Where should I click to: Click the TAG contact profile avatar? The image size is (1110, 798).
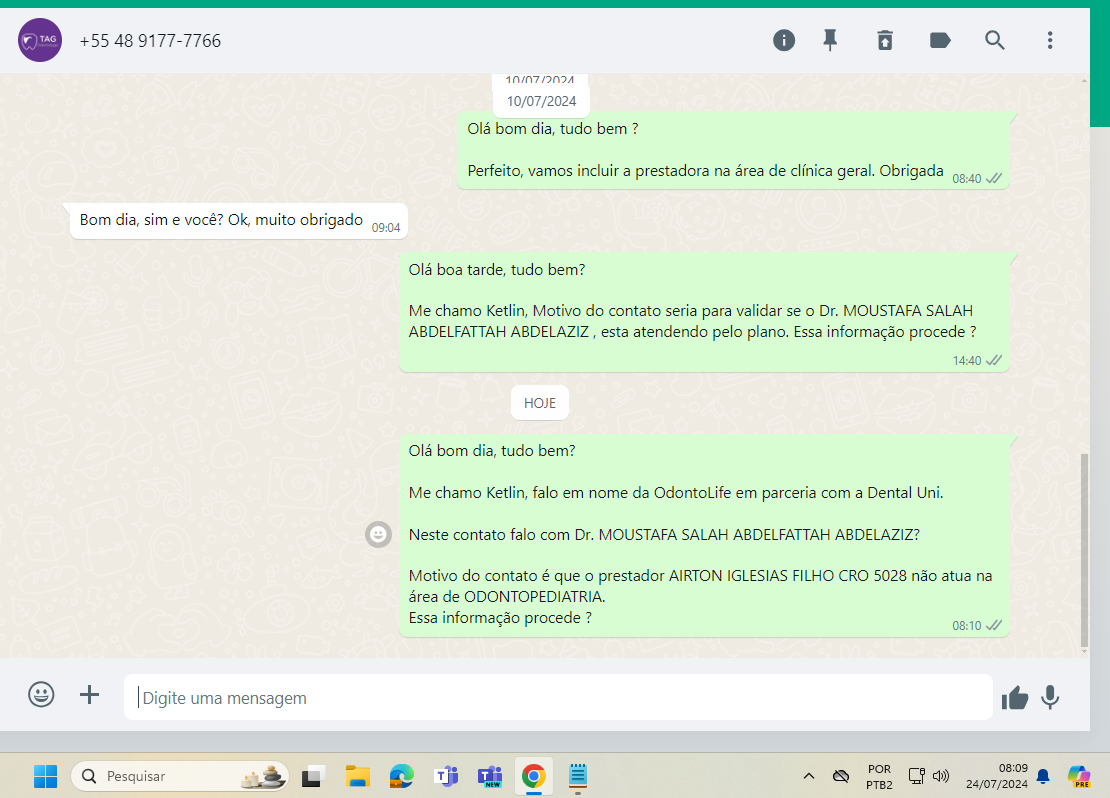[40, 41]
